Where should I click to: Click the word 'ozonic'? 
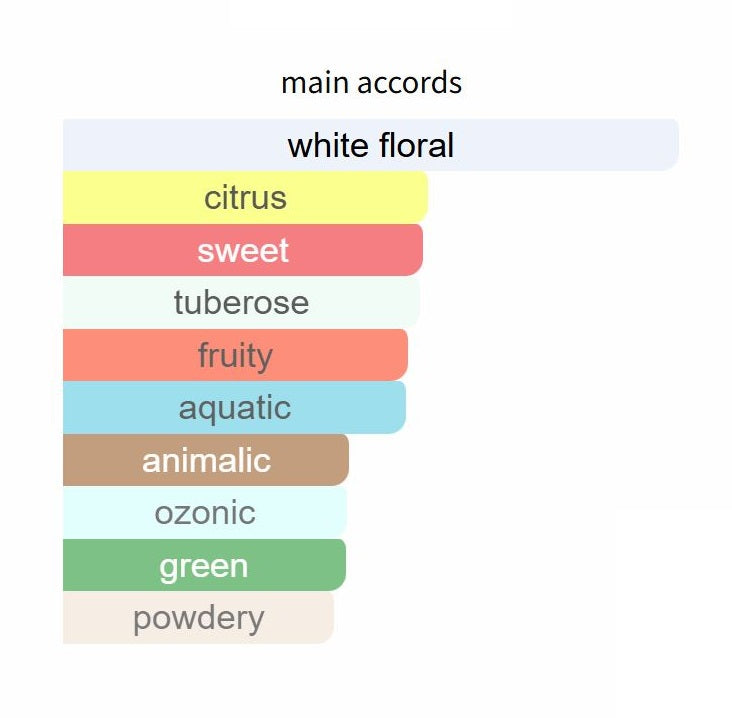coord(205,513)
